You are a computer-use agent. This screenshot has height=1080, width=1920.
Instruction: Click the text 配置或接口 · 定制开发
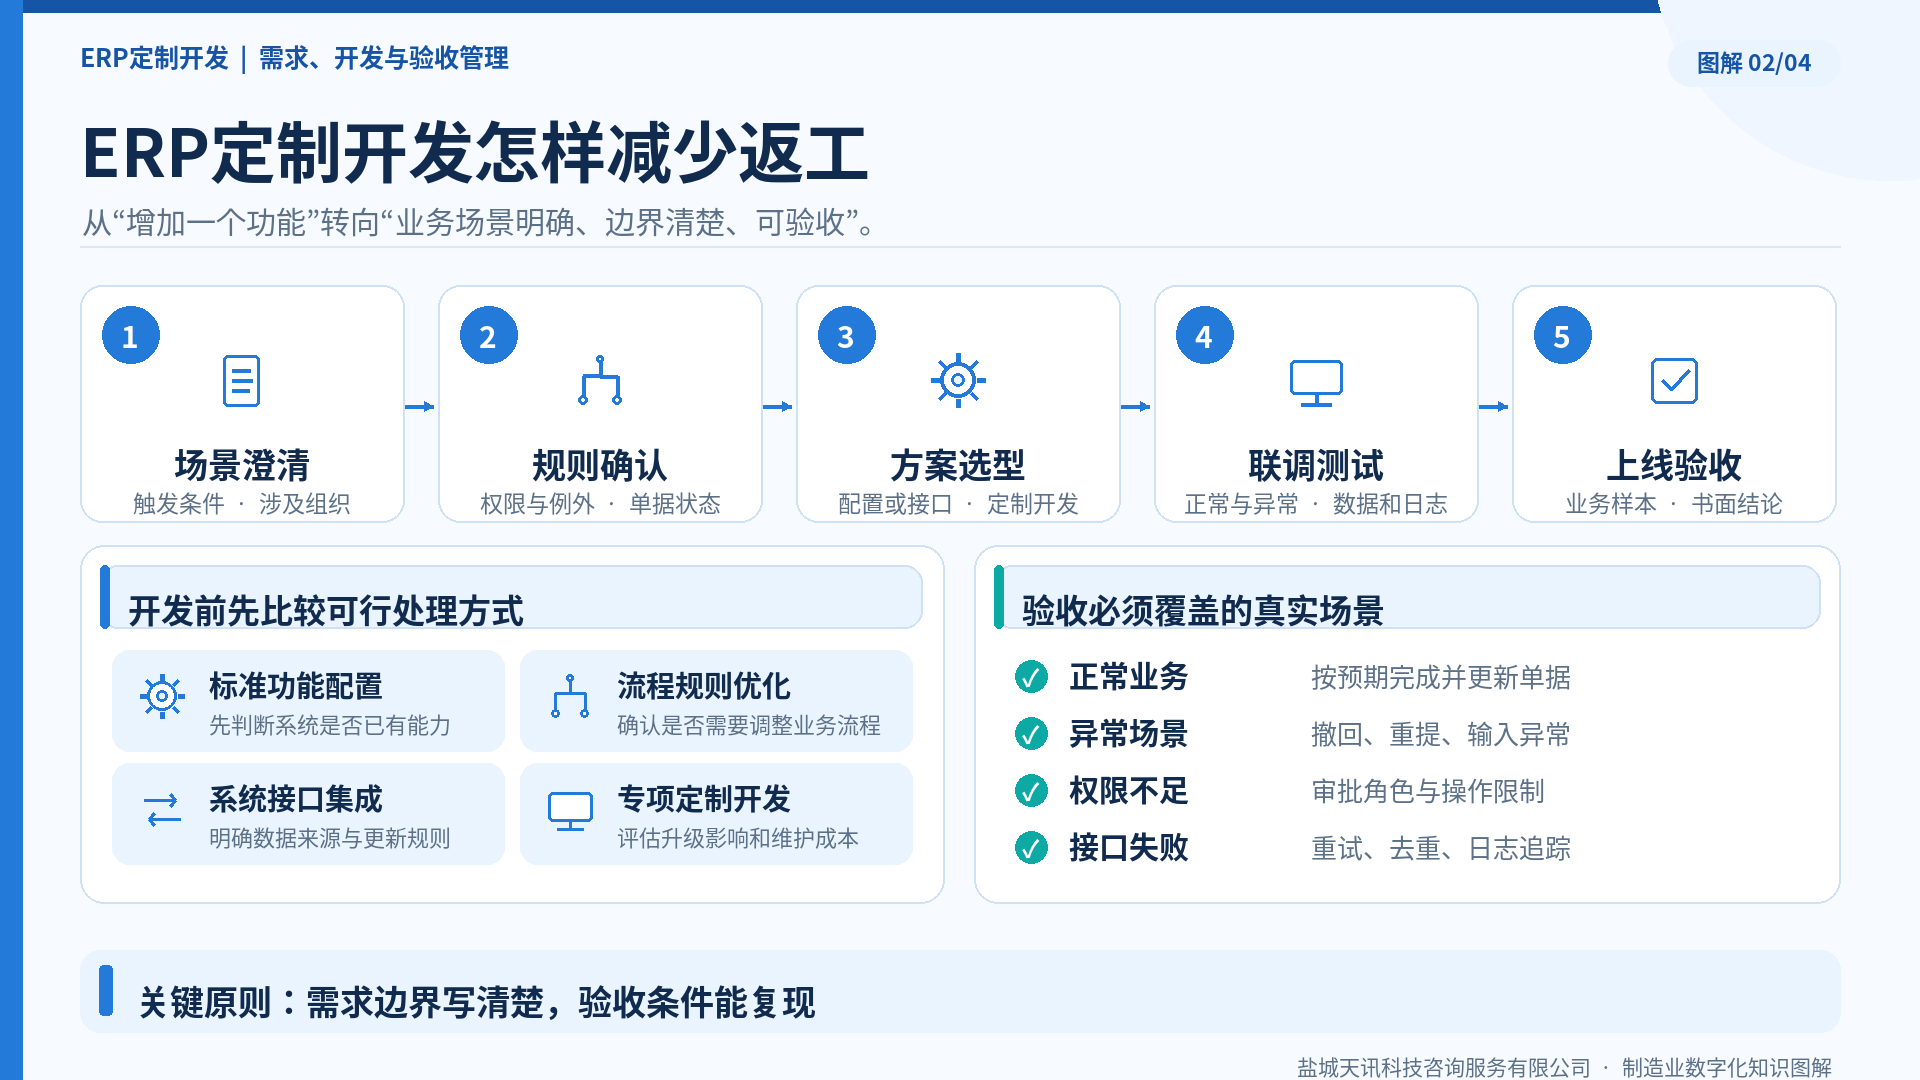[958, 504]
